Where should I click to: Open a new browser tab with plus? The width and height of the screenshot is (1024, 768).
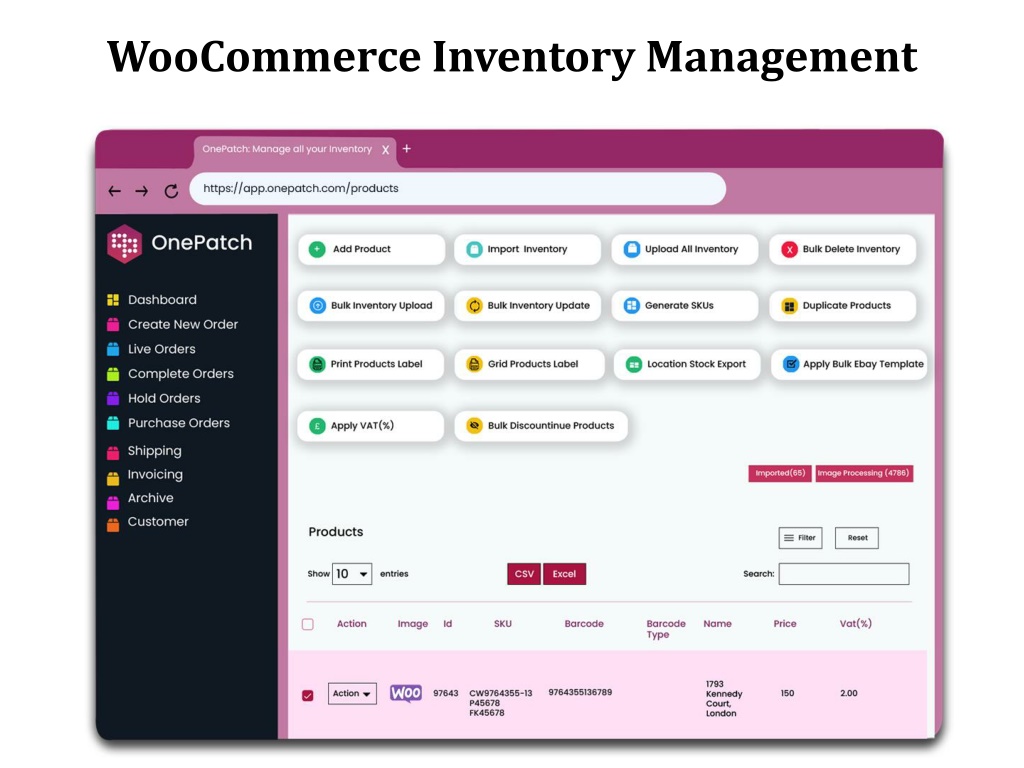[x=406, y=149]
